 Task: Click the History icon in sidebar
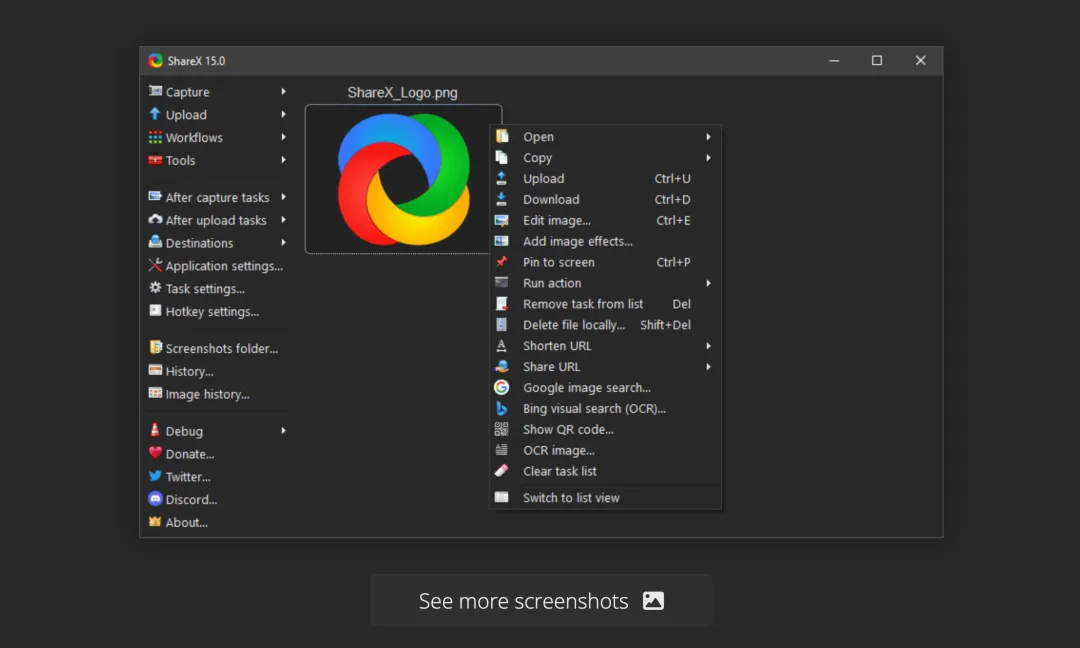(155, 370)
